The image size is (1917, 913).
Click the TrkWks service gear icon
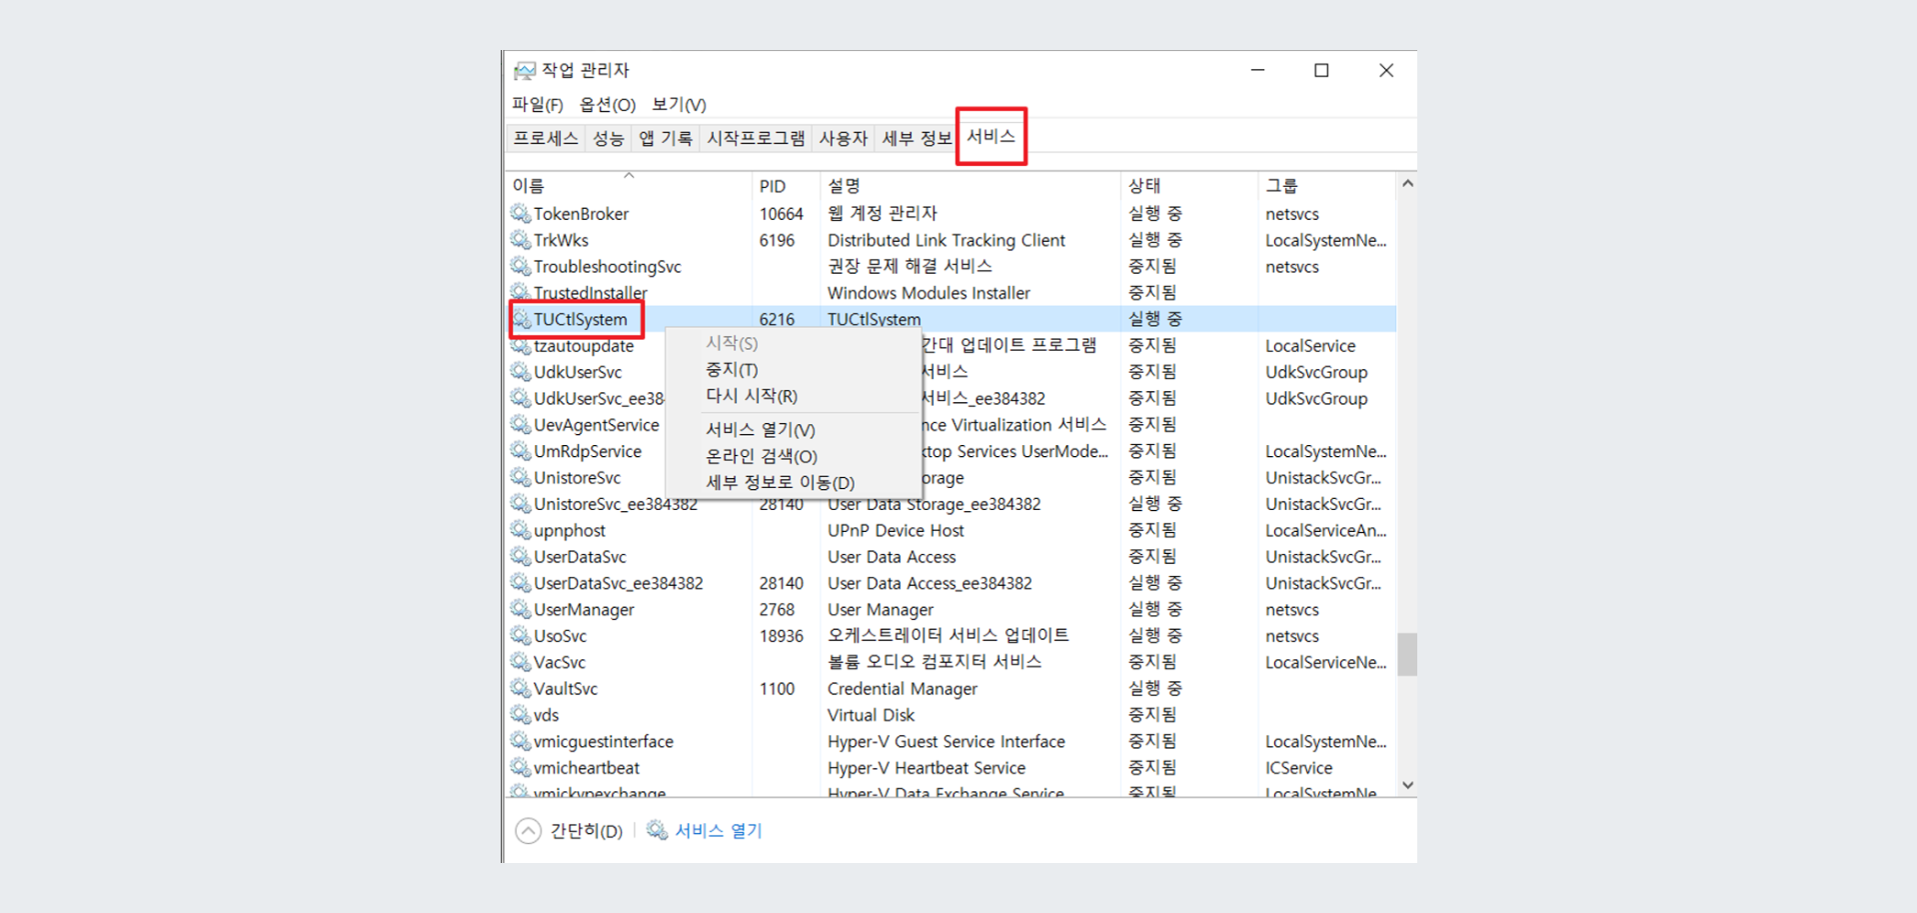520,240
